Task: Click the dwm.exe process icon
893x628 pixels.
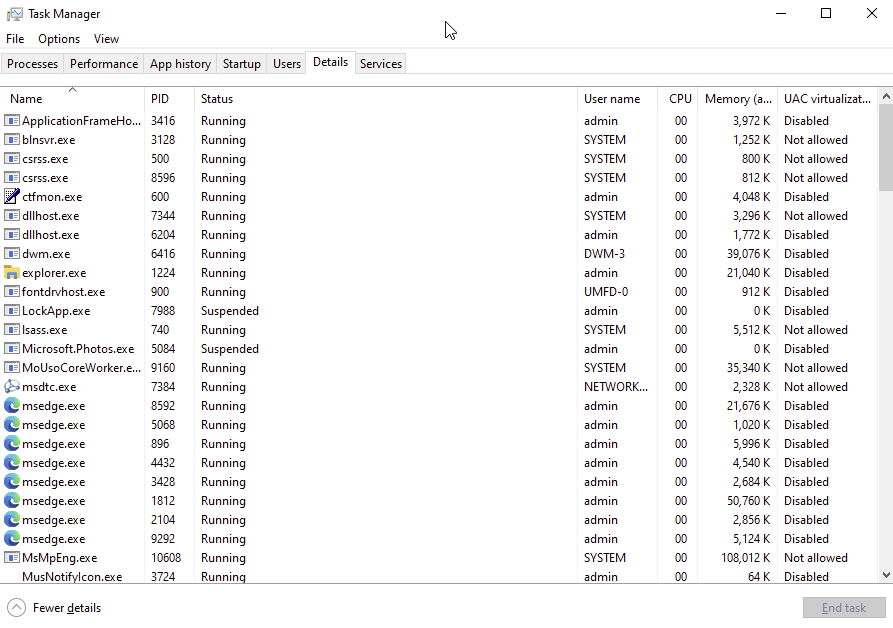Action: 11,254
